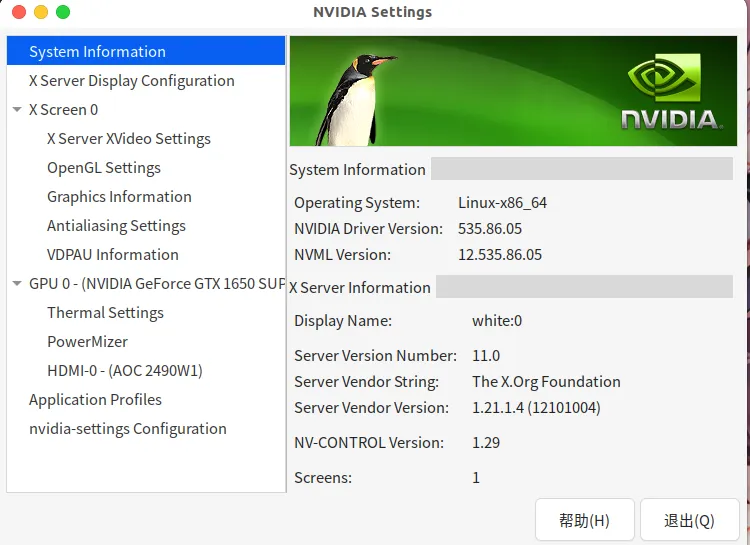Select System Information in sidebar
This screenshot has height=545, width=750.
point(97,52)
